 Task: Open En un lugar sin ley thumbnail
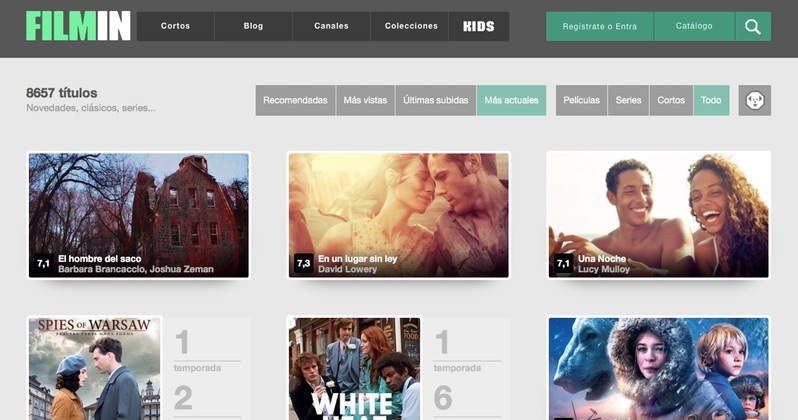(x=398, y=215)
